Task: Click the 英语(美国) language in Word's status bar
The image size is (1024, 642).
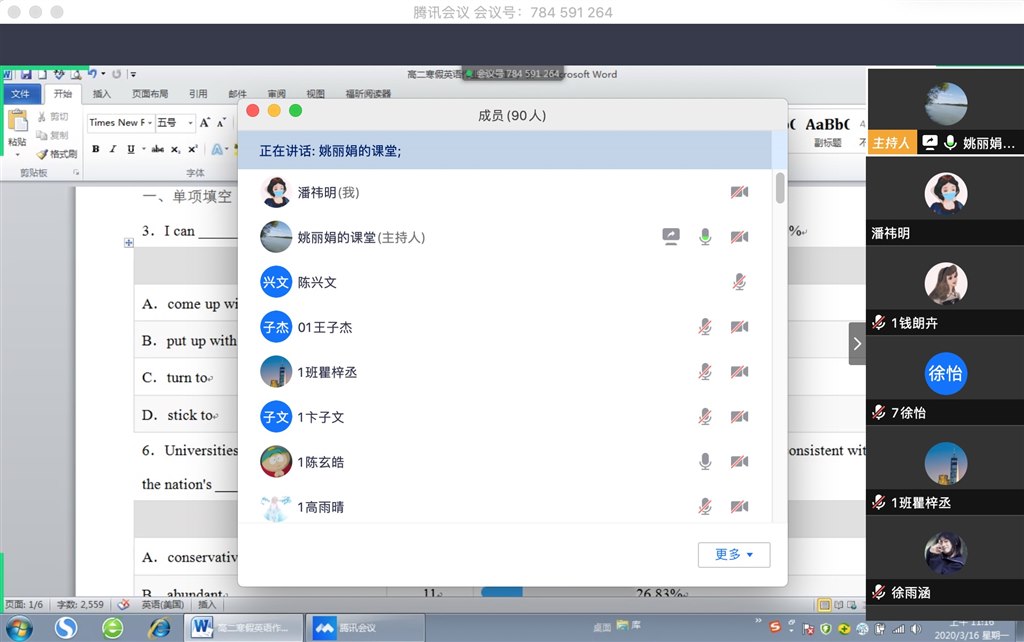Action: (x=161, y=605)
